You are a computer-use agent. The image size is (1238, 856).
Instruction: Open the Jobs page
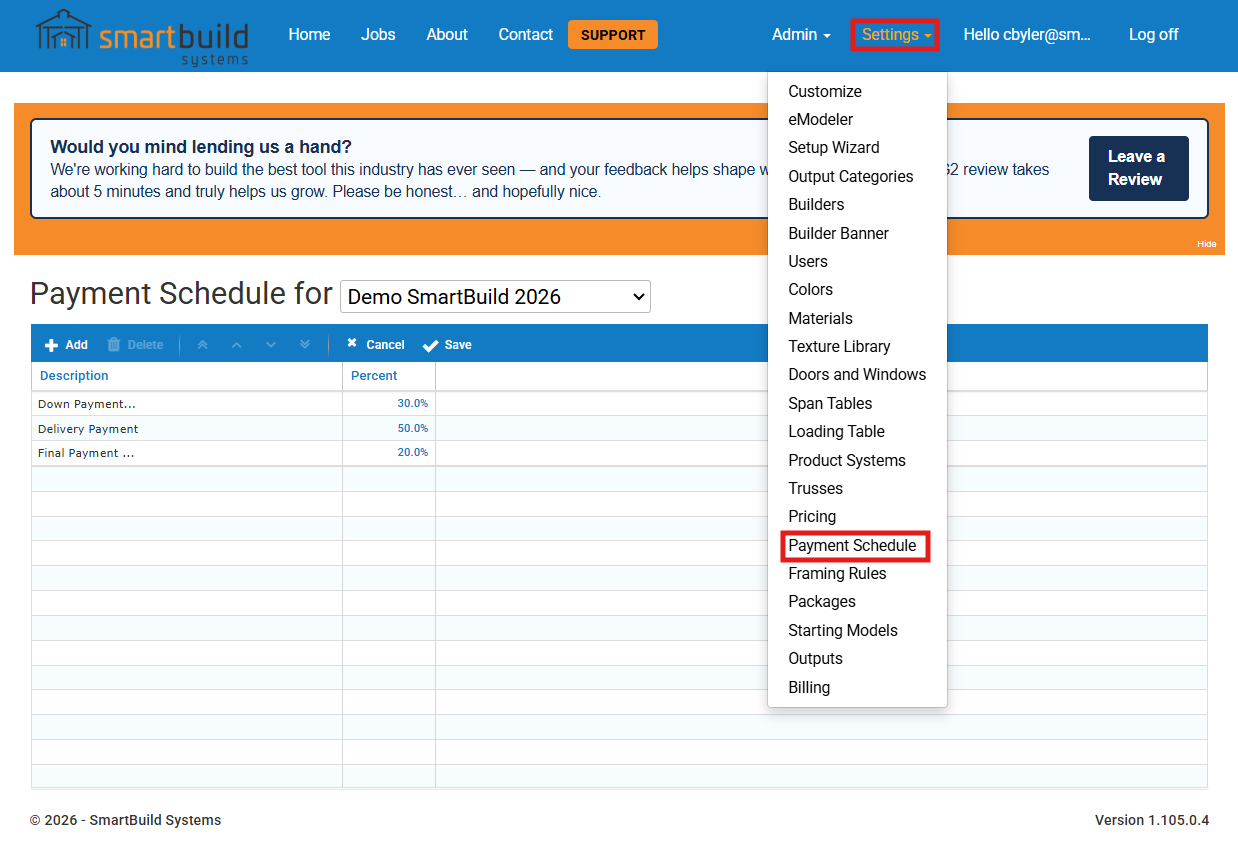click(378, 35)
